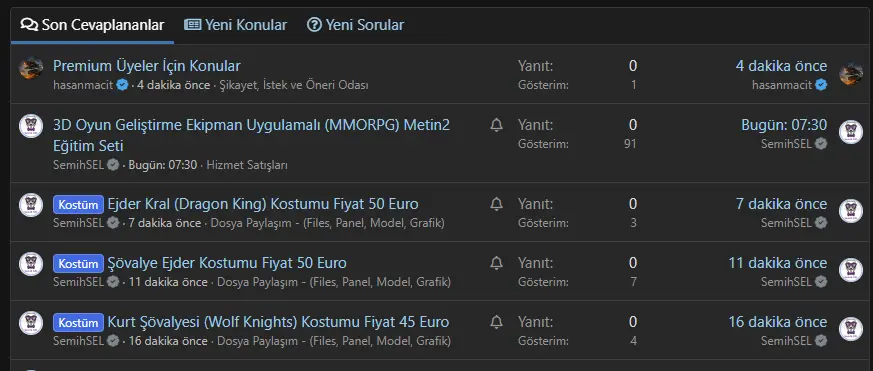Click last-poster avatar right of Bugün: 07:30
The image size is (873, 371).
[851, 133]
